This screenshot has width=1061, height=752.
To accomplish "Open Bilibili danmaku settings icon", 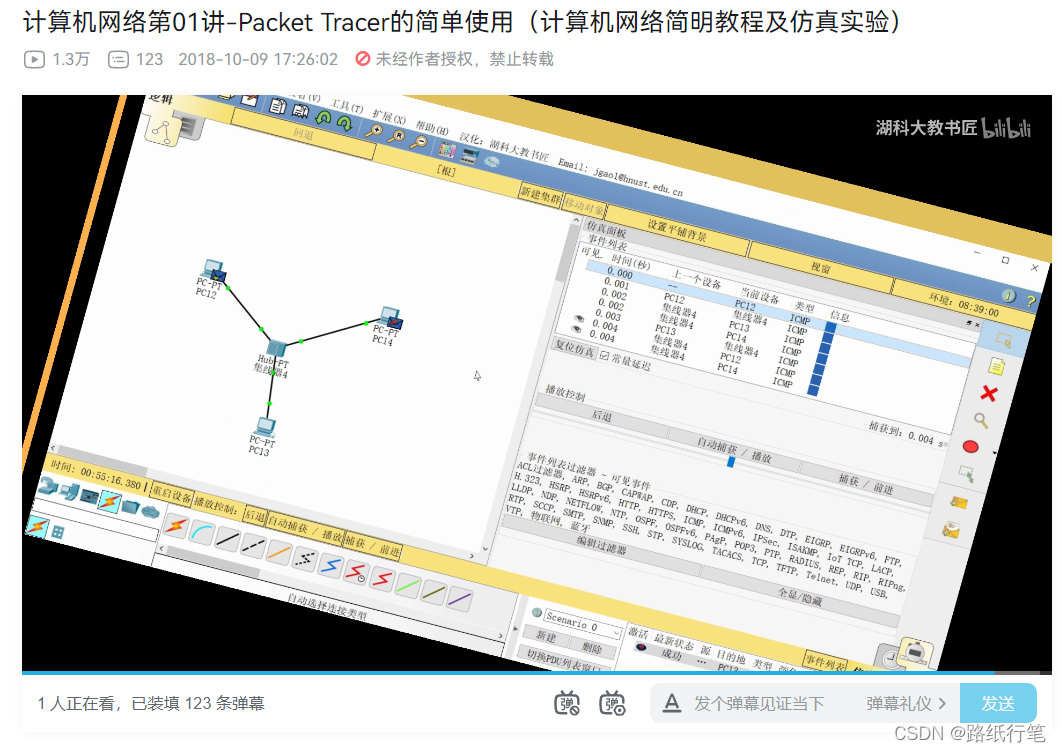I will [612, 703].
